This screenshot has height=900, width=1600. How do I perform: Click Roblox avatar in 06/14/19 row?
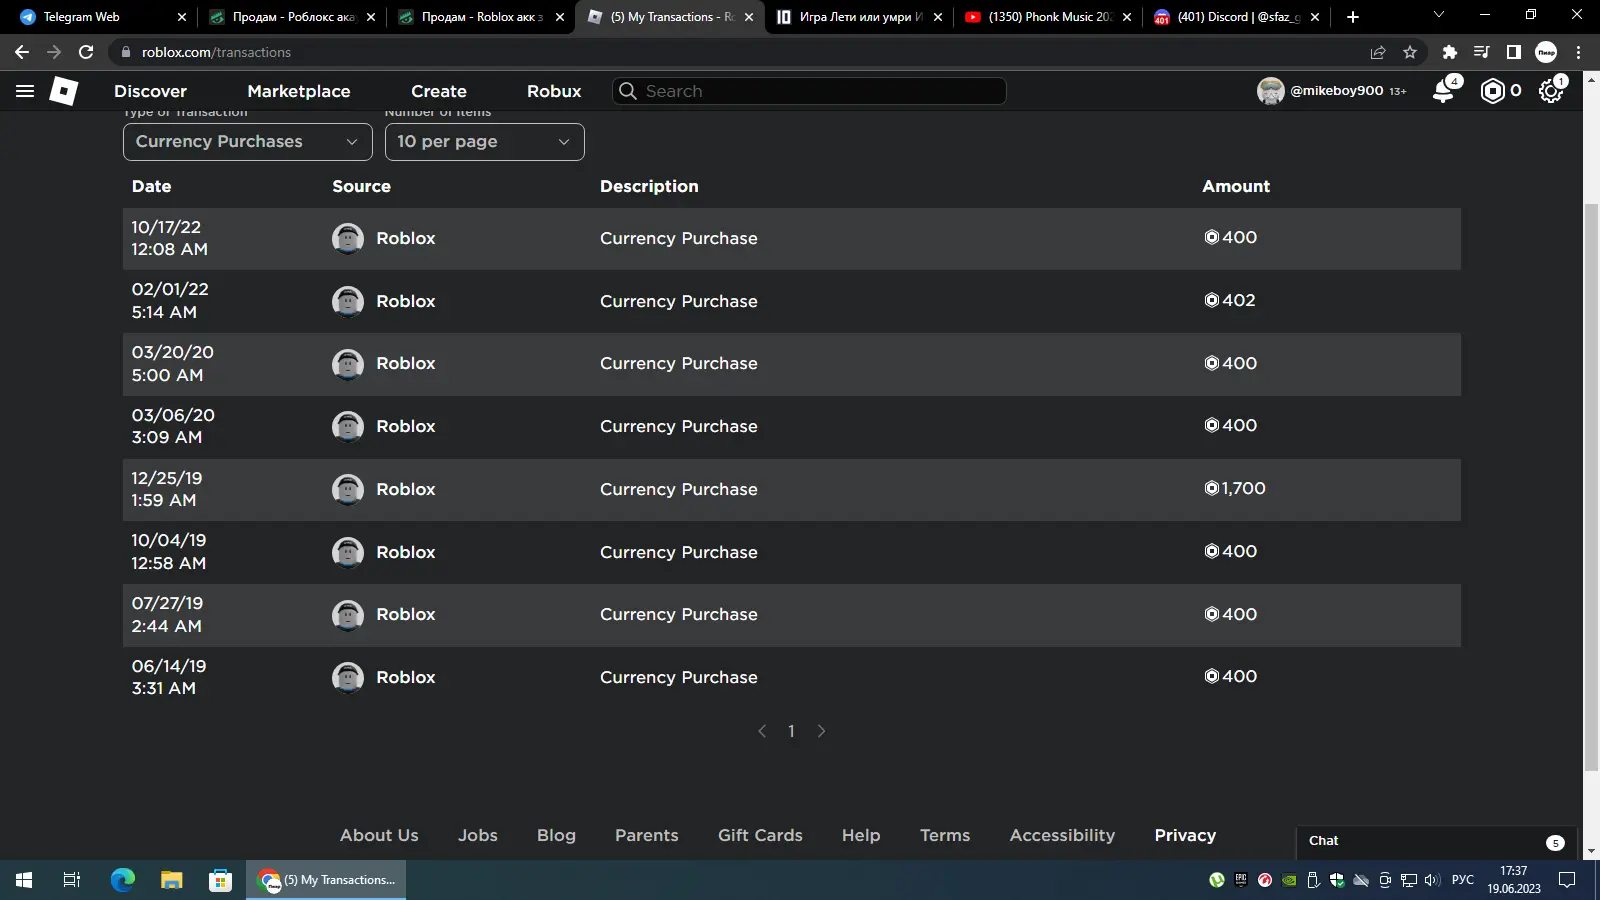pos(348,677)
